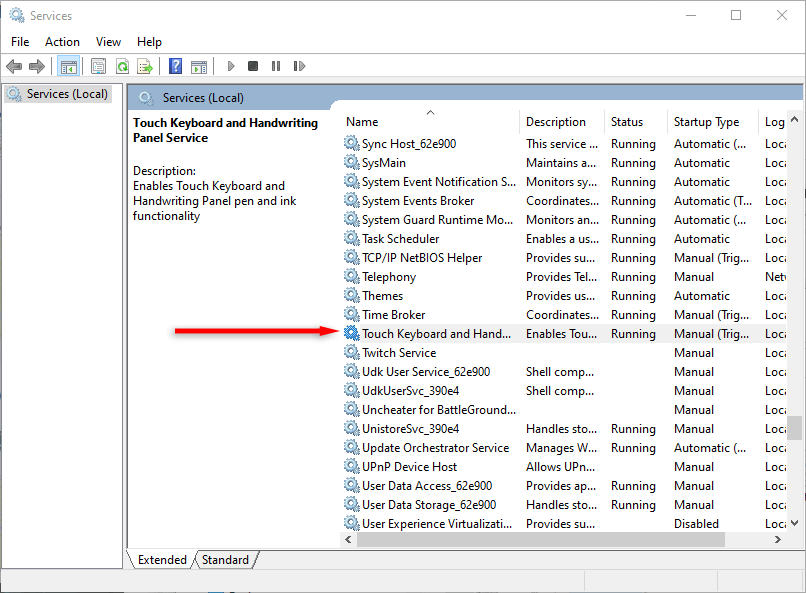
Task: Select the Twitch Service entry
Action: pyautogui.click(x=399, y=353)
